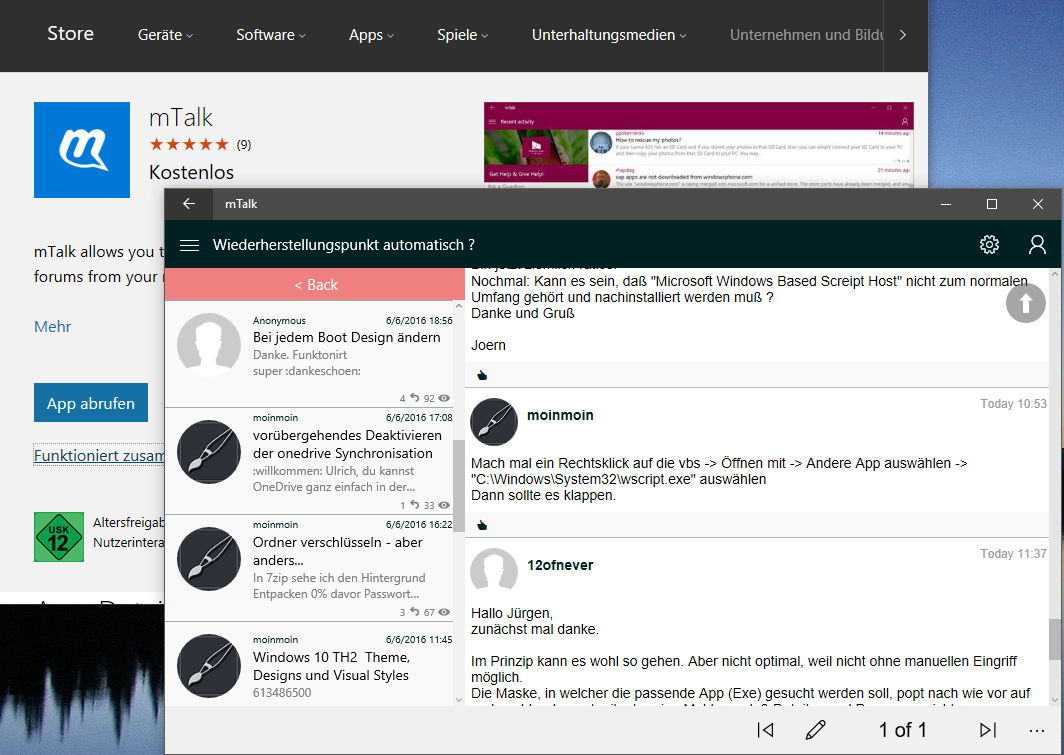Click moinmoin's avatar in the post header
1064x755 pixels.
click(494, 421)
